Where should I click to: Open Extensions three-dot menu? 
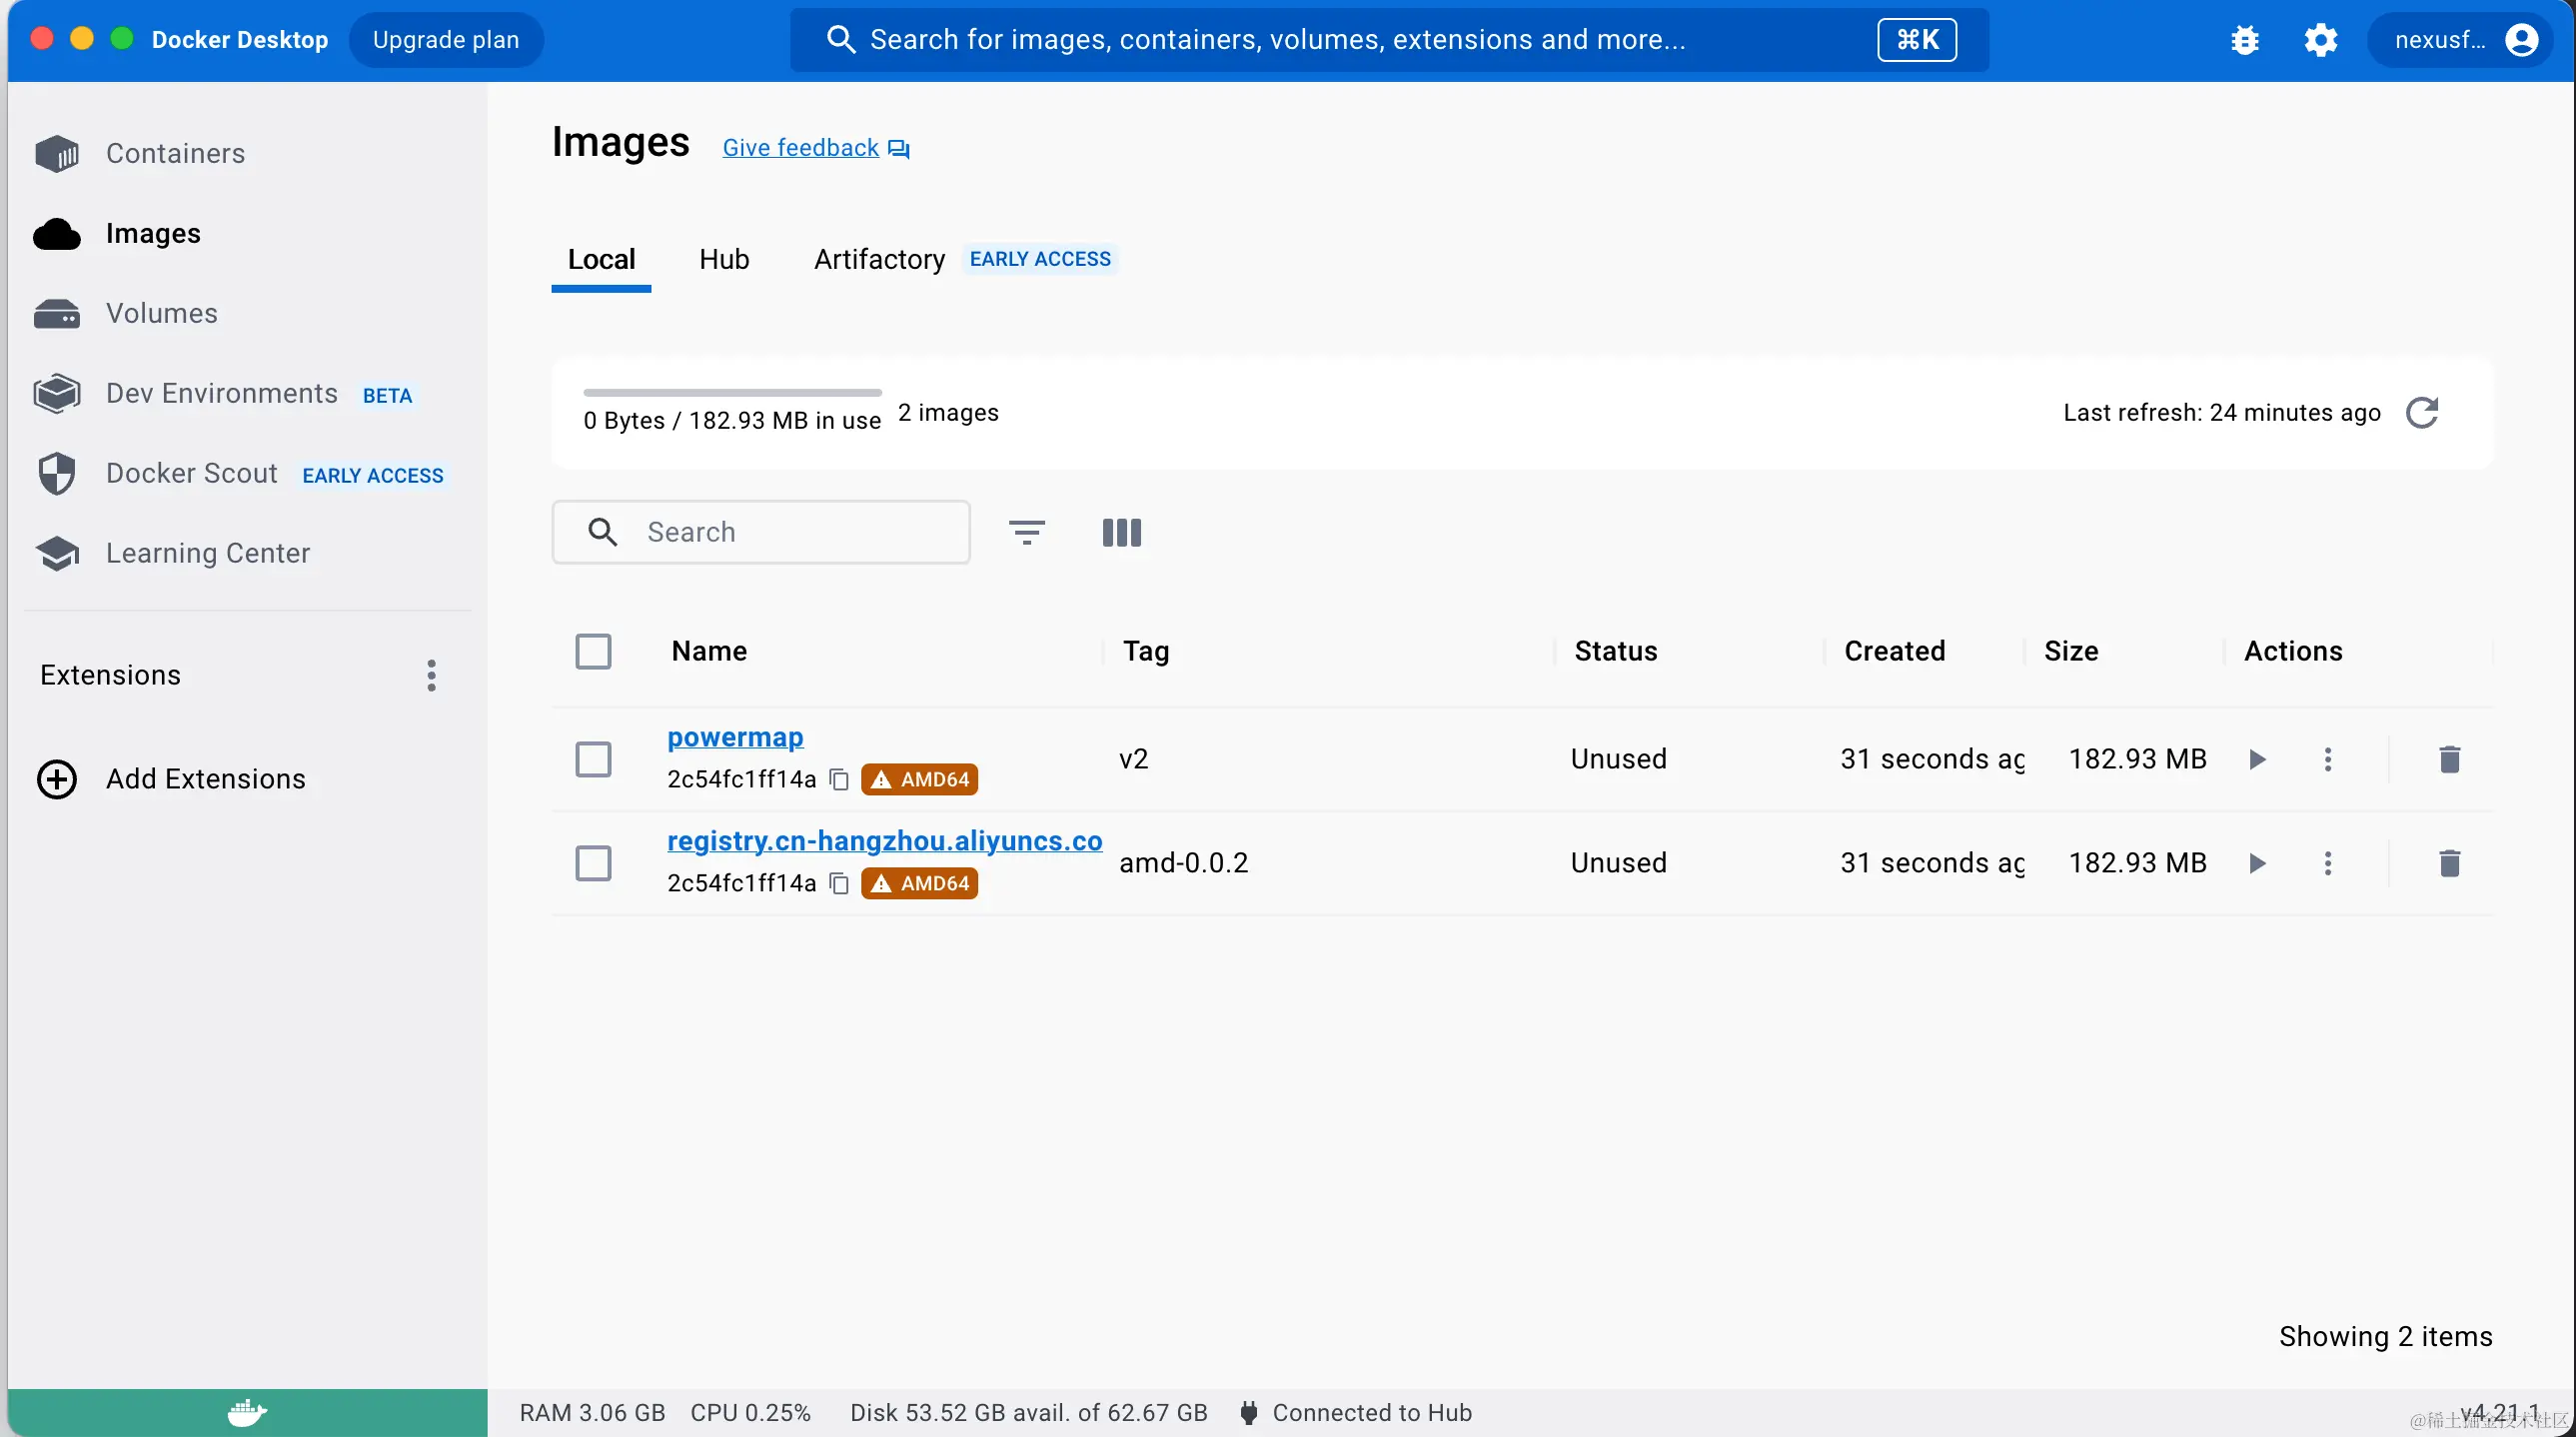coord(431,675)
